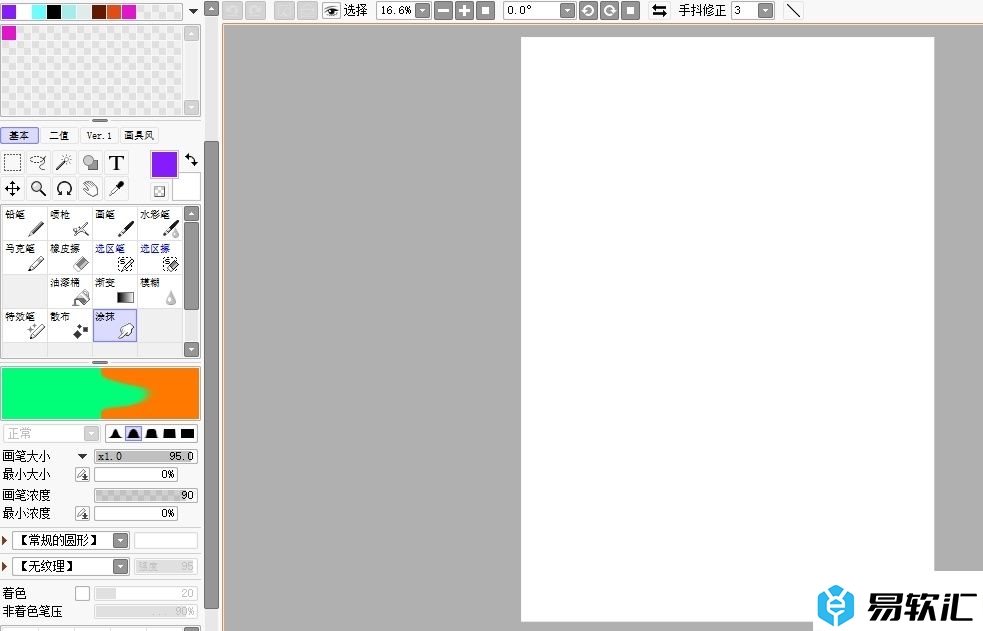Choose the 选区笔 selection pen

click(x=115, y=257)
